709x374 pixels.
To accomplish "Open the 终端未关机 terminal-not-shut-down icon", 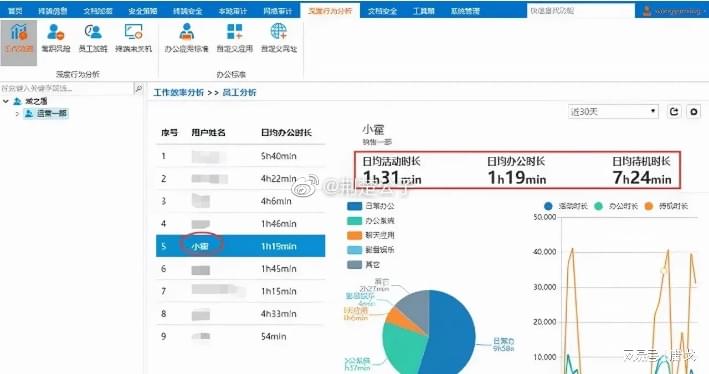I will tap(133, 38).
